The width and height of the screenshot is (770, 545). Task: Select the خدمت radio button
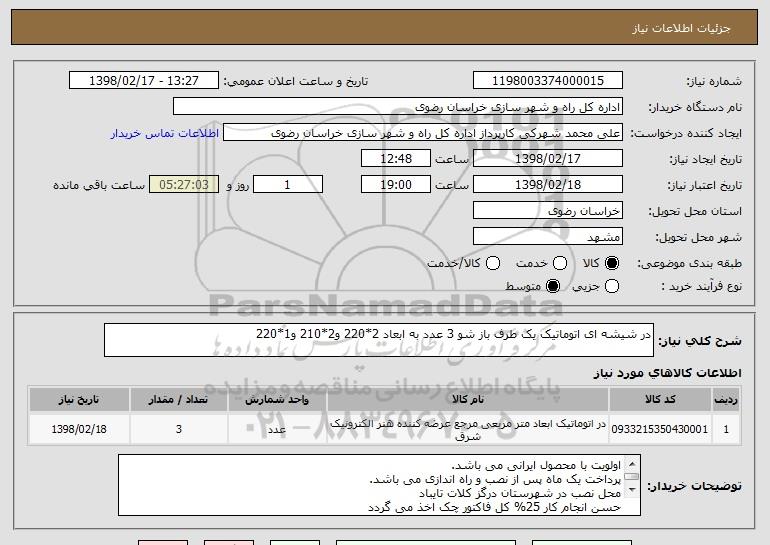pos(560,263)
